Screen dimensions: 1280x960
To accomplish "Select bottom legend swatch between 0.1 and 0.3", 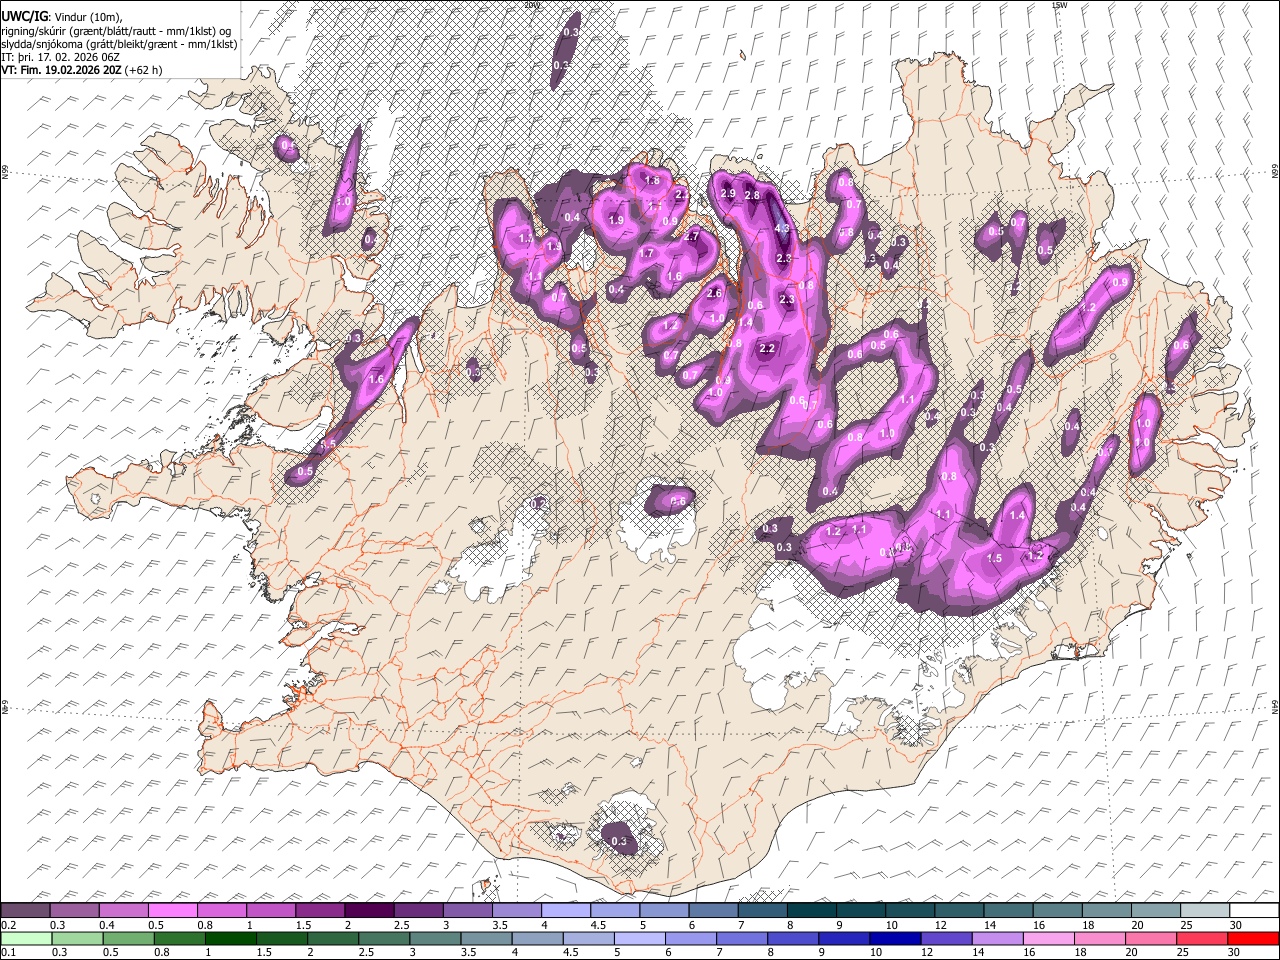I will 26,938.
